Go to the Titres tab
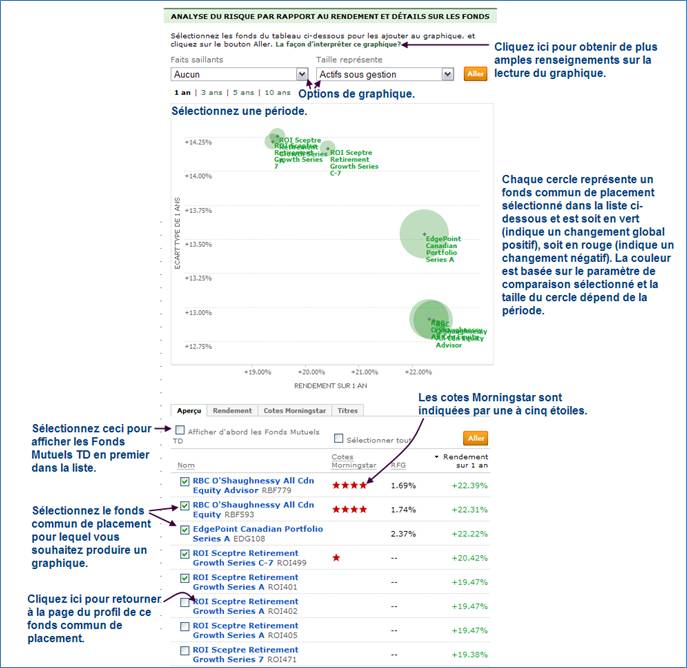 [x=348, y=410]
